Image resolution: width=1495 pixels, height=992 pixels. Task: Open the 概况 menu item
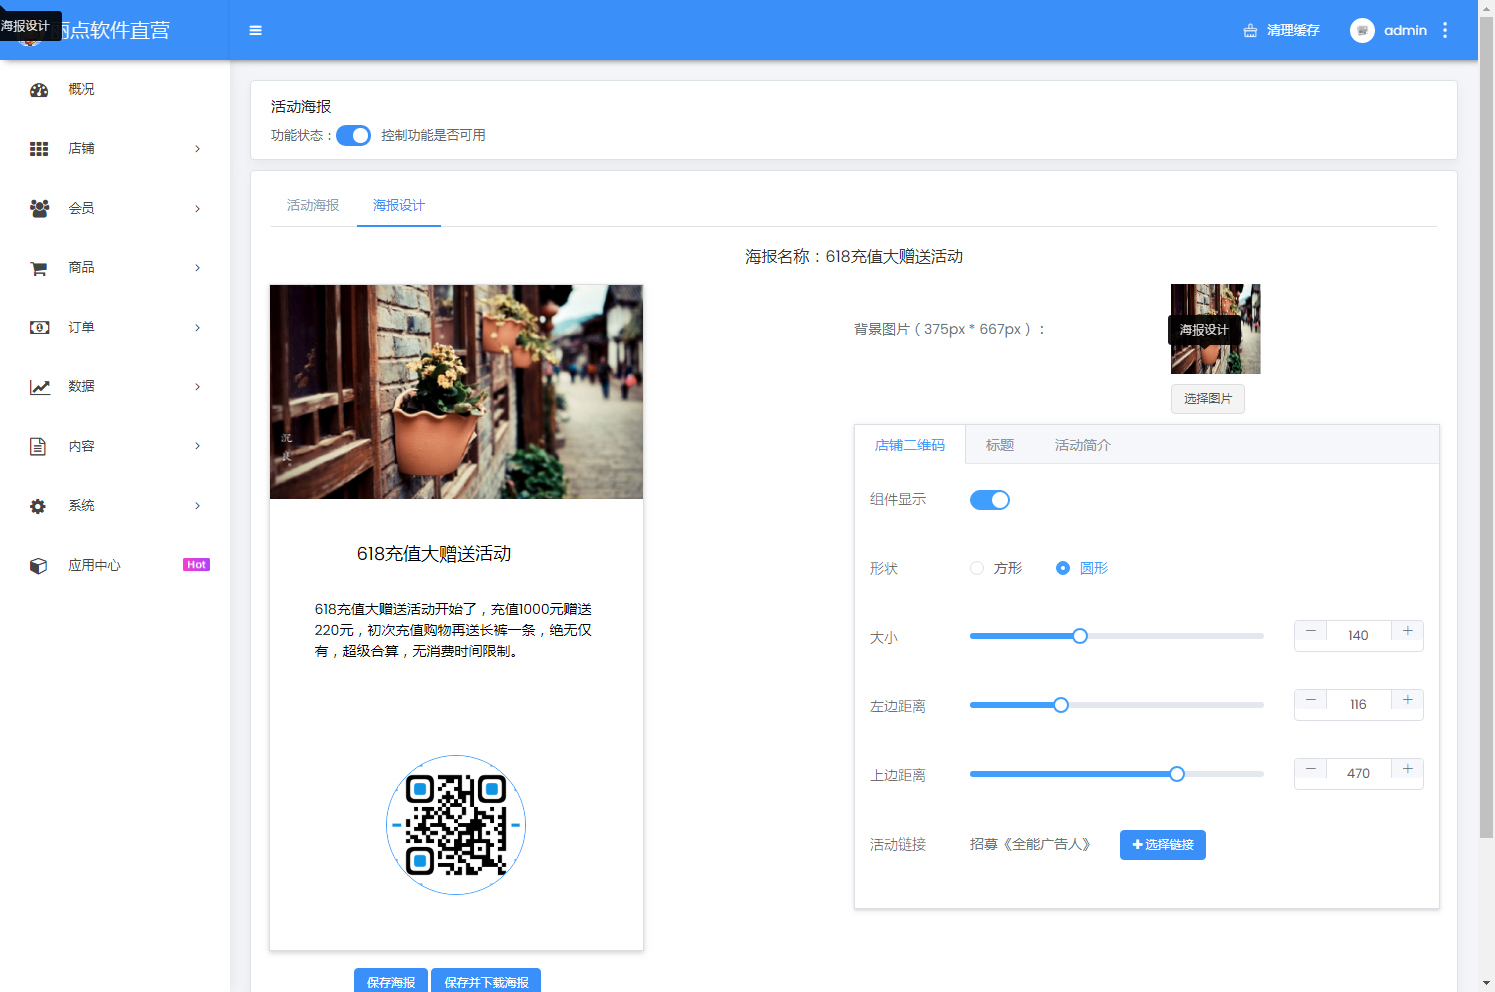click(115, 89)
